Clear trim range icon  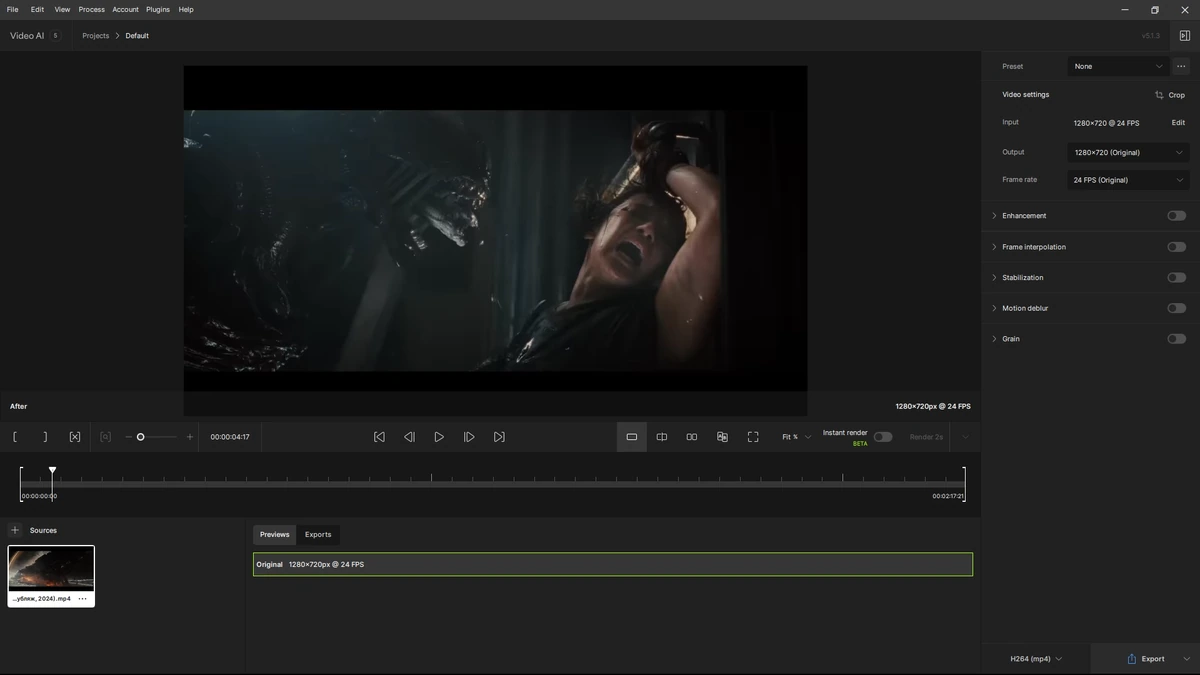click(75, 437)
